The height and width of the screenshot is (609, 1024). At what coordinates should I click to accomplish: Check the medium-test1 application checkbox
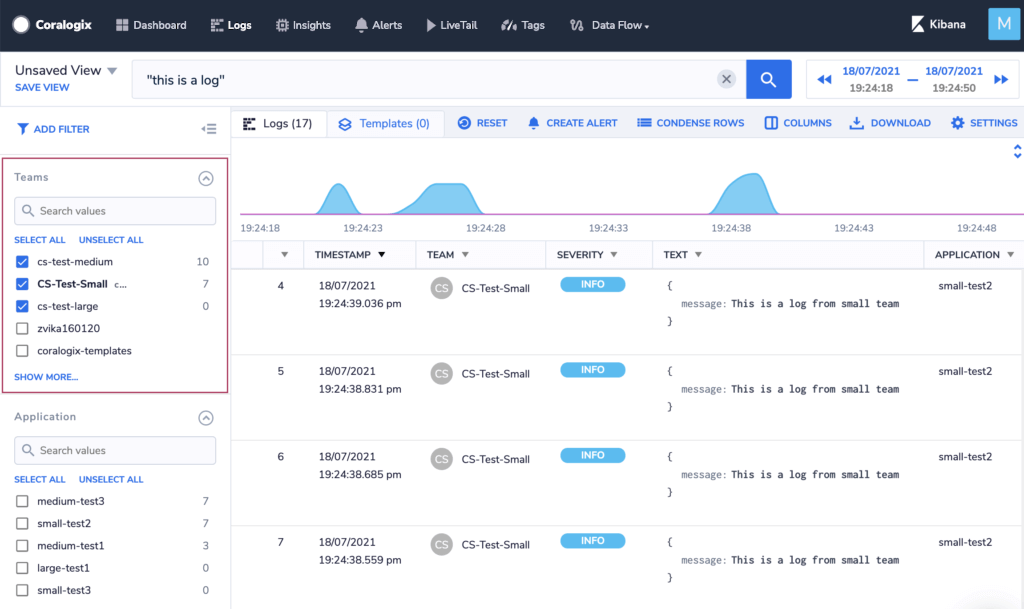pos(22,546)
